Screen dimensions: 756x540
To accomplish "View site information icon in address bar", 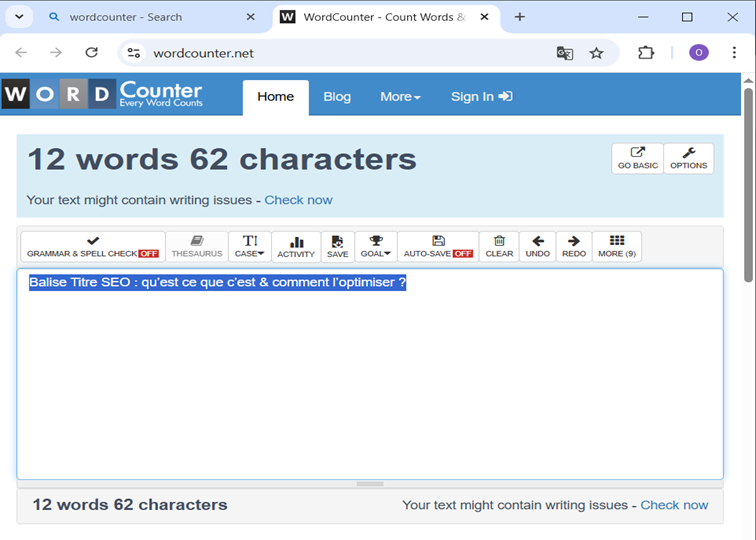I will pyautogui.click(x=134, y=53).
